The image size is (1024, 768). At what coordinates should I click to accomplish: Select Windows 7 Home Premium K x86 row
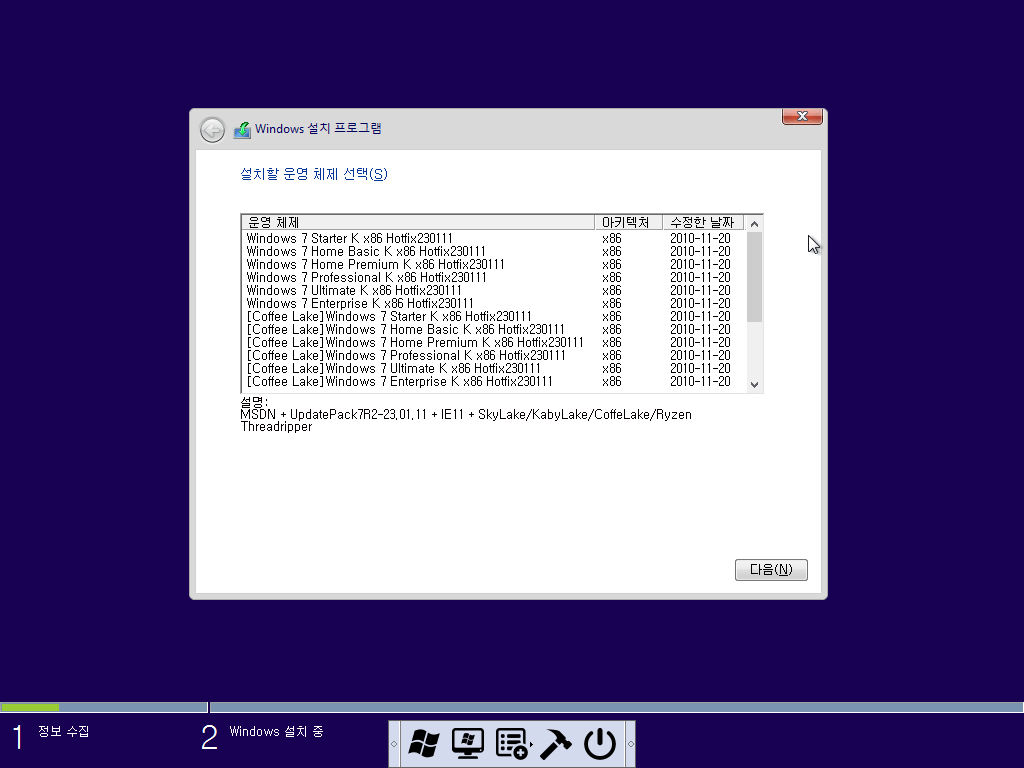493,264
